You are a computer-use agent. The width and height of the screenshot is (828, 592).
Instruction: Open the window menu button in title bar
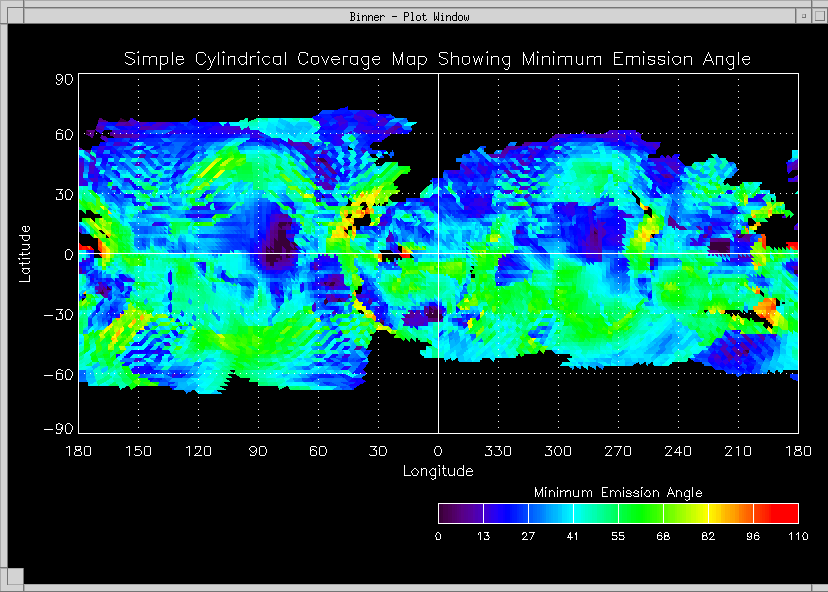click(x=12, y=16)
